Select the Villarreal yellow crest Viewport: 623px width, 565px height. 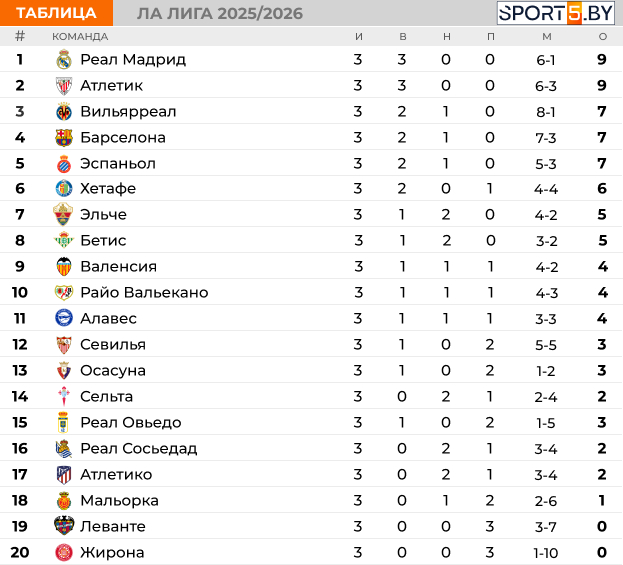point(64,112)
